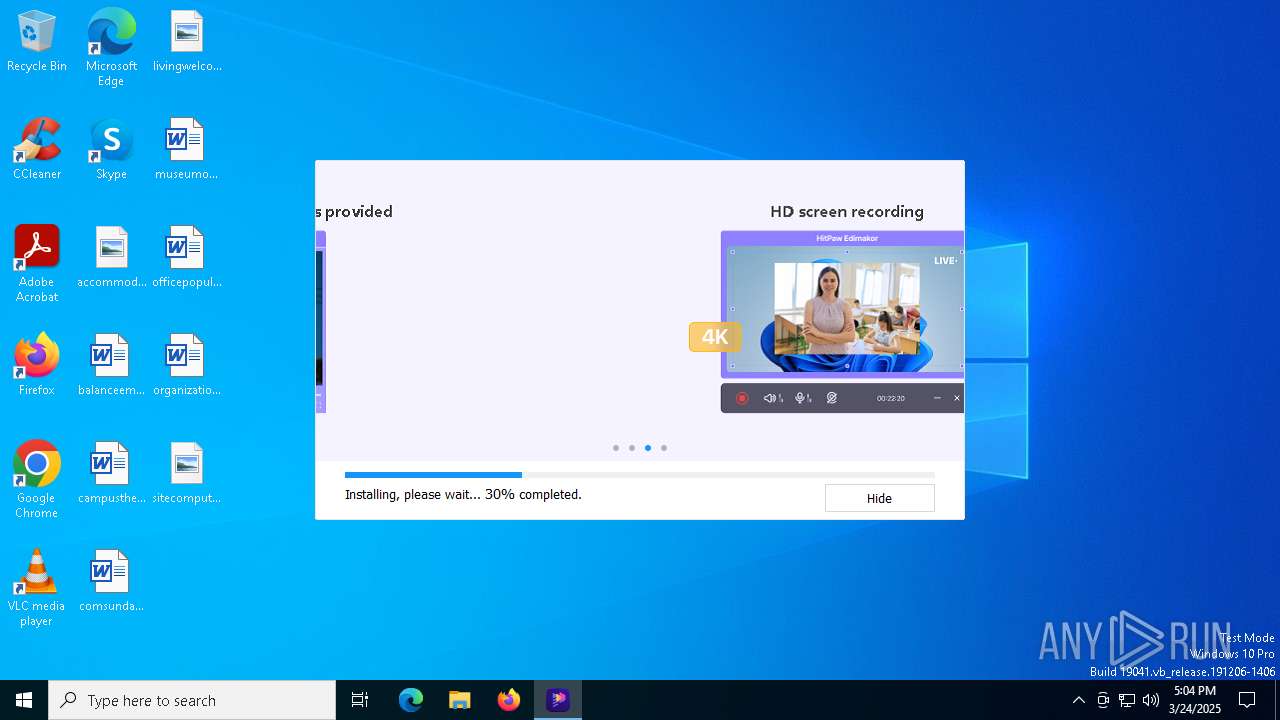
Task: Select the organizatio... Word document
Action: (187, 366)
